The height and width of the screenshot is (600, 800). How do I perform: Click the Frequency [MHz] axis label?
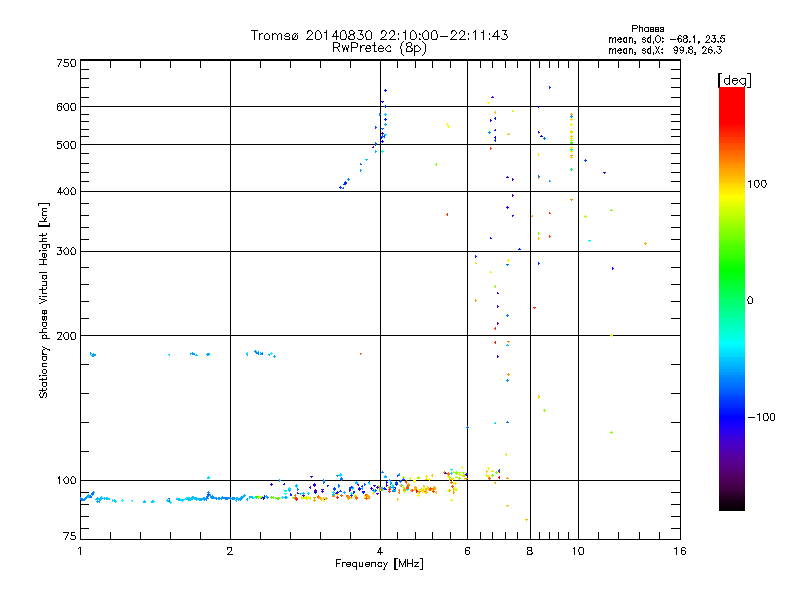pyautogui.click(x=379, y=566)
